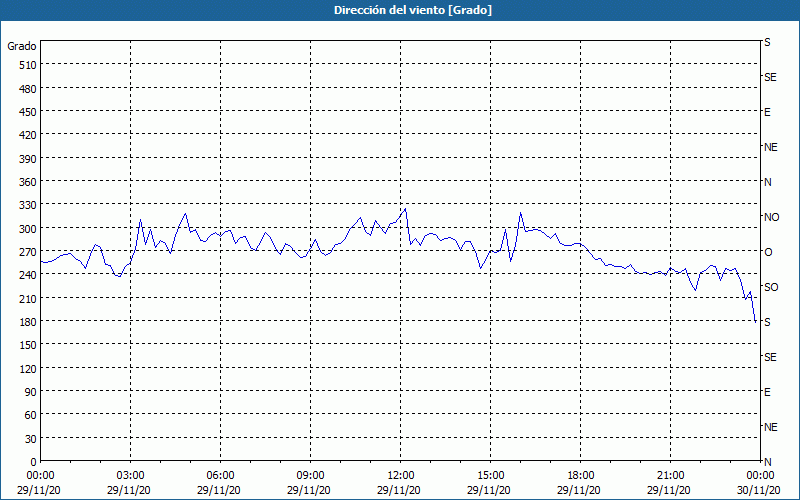Screen dimensions: 800x500
Task: Pick the 21:00 time axis label
Action: point(670,476)
